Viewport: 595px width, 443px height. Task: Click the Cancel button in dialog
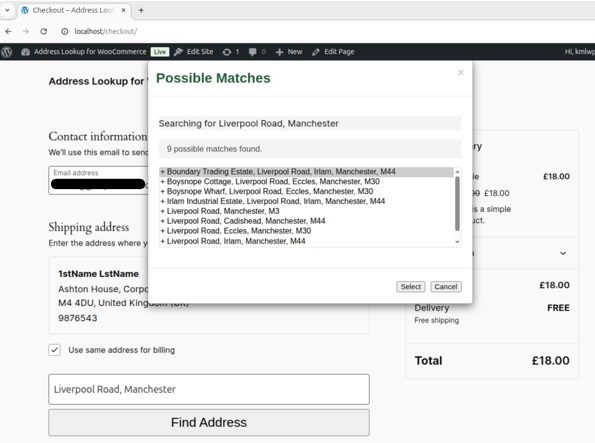446,287
